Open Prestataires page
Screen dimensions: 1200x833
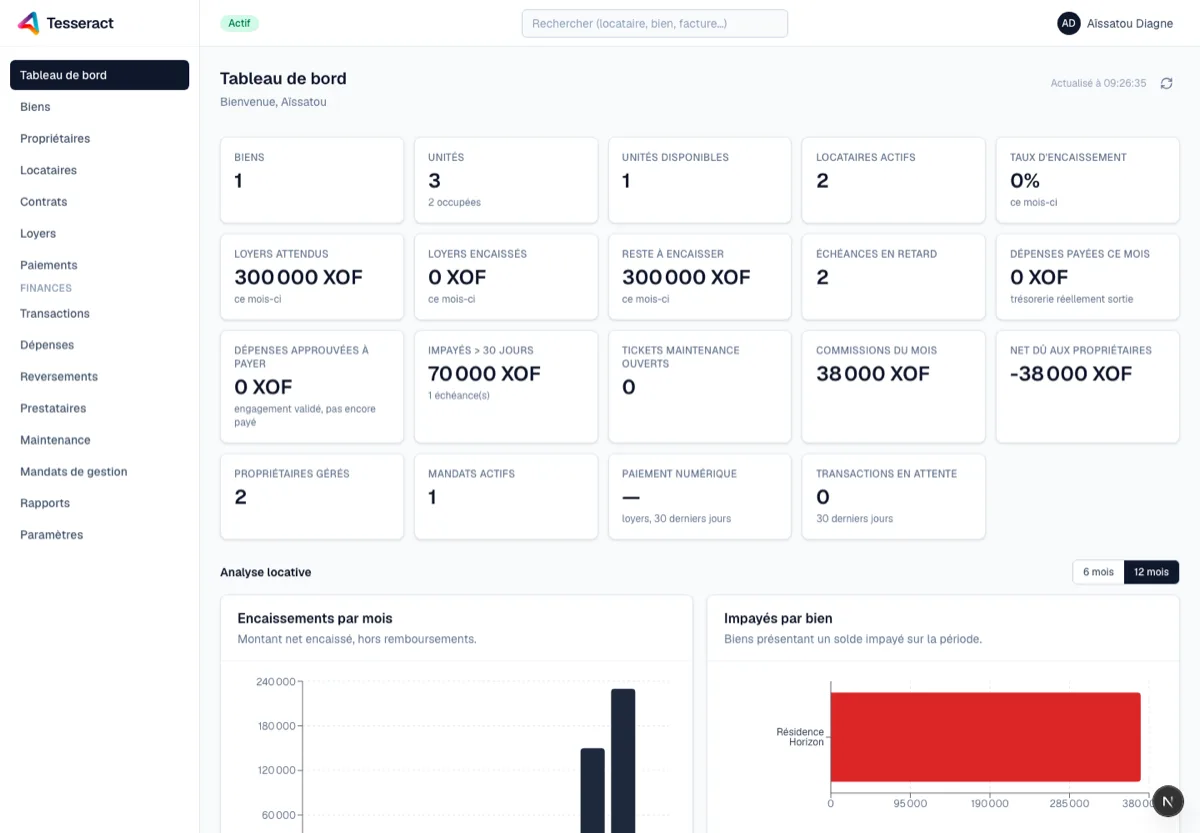tap(99, 408)
